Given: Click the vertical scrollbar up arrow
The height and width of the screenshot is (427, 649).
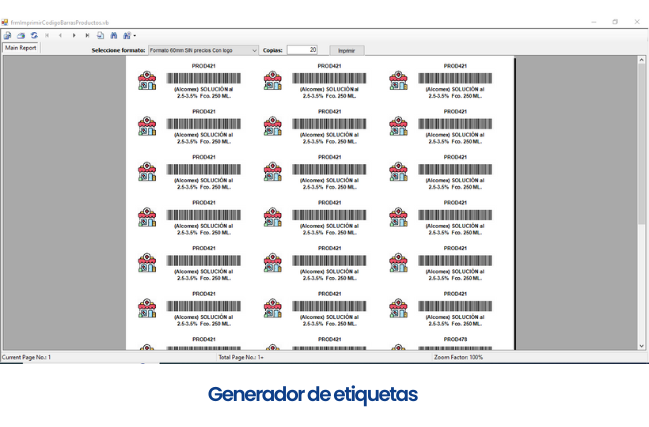Looking at the screenshot, I should point(642,60).
